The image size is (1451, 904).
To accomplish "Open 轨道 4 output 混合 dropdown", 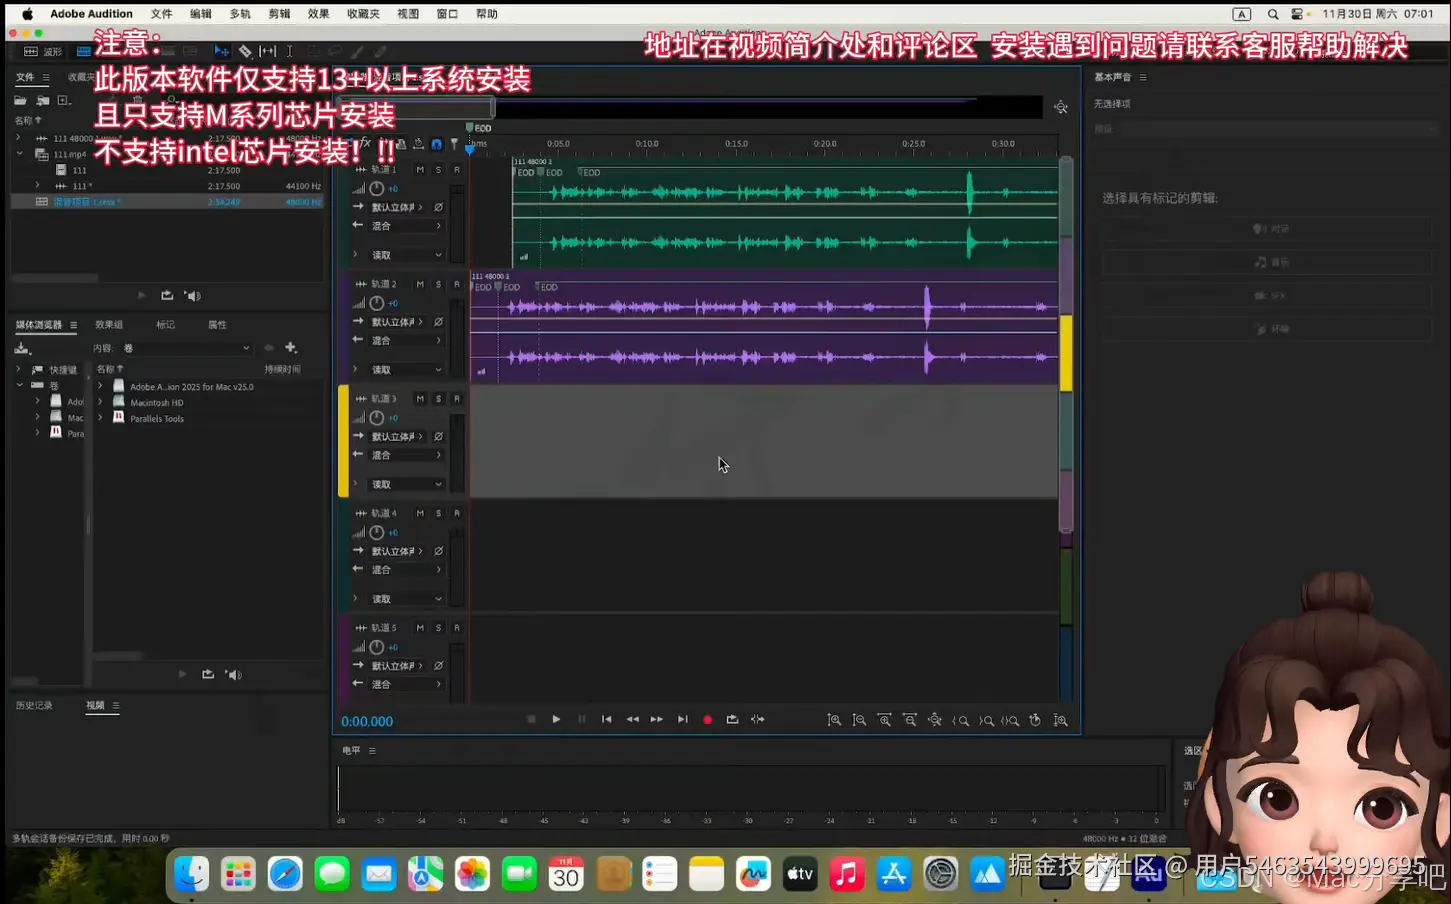I will point(406,570).
